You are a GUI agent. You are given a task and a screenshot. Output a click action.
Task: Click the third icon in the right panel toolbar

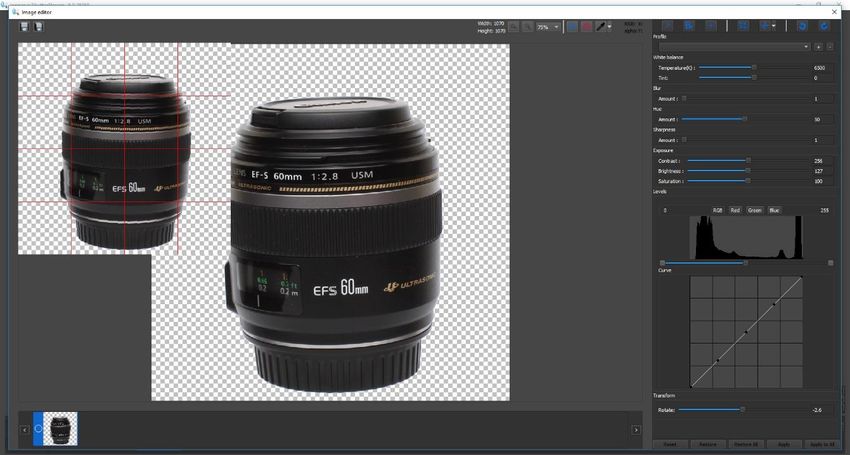[711, 26]
